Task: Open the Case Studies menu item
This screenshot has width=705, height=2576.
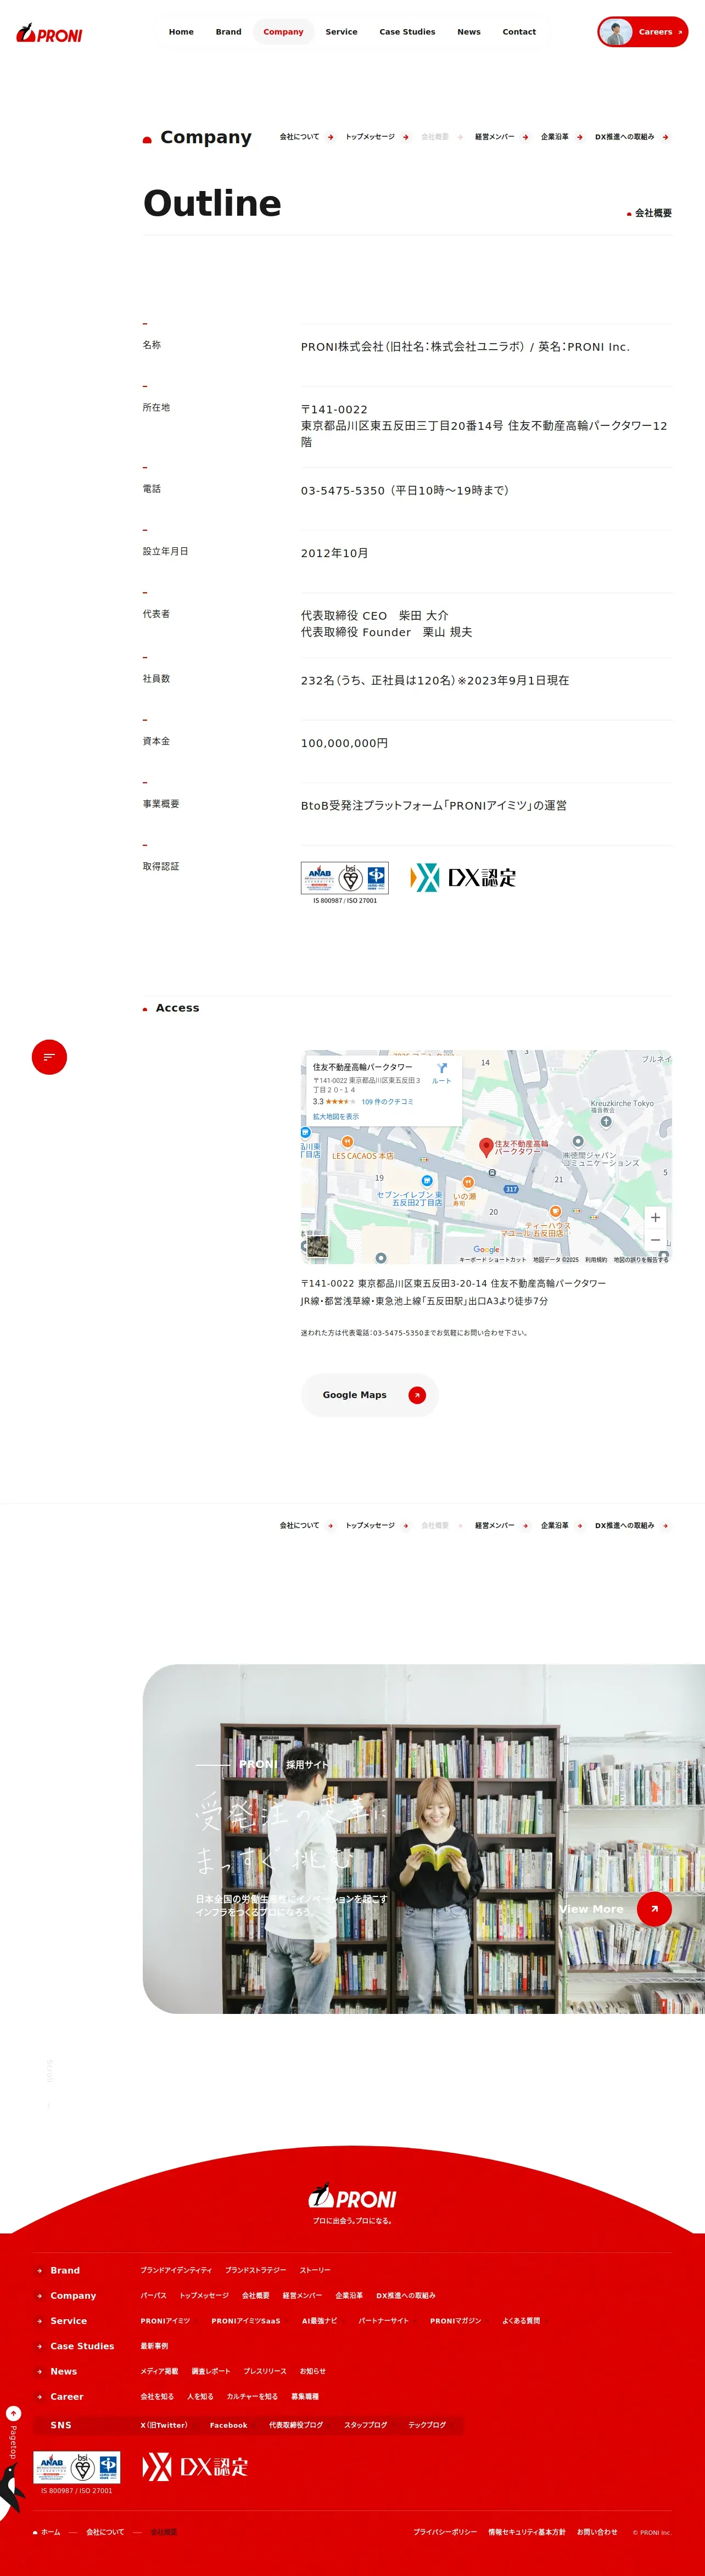Action: (x=407, y=32)
